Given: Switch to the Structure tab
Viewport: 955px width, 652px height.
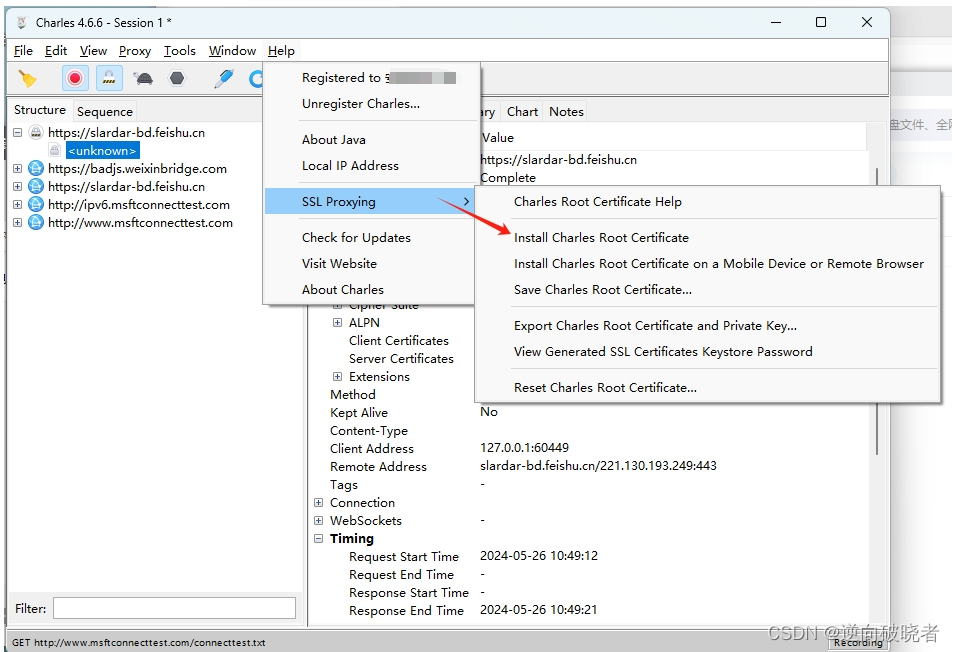Looking at the screenshot, I should pos(40,110).
